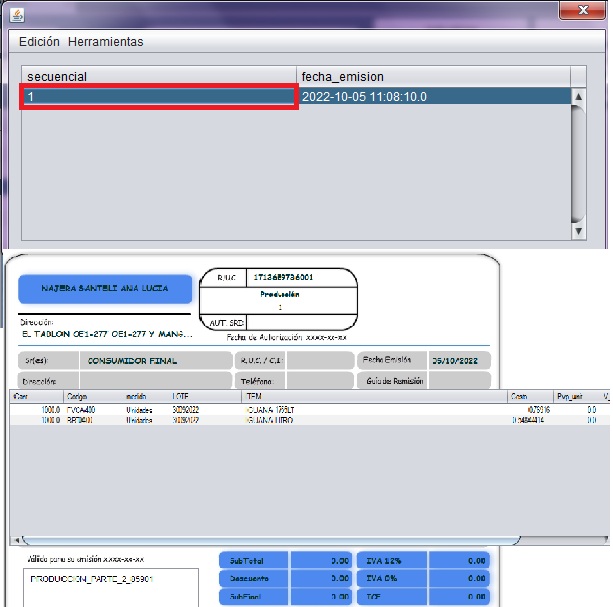
Task: Click the table scrollbar up arrow
Action: (578, 97)
